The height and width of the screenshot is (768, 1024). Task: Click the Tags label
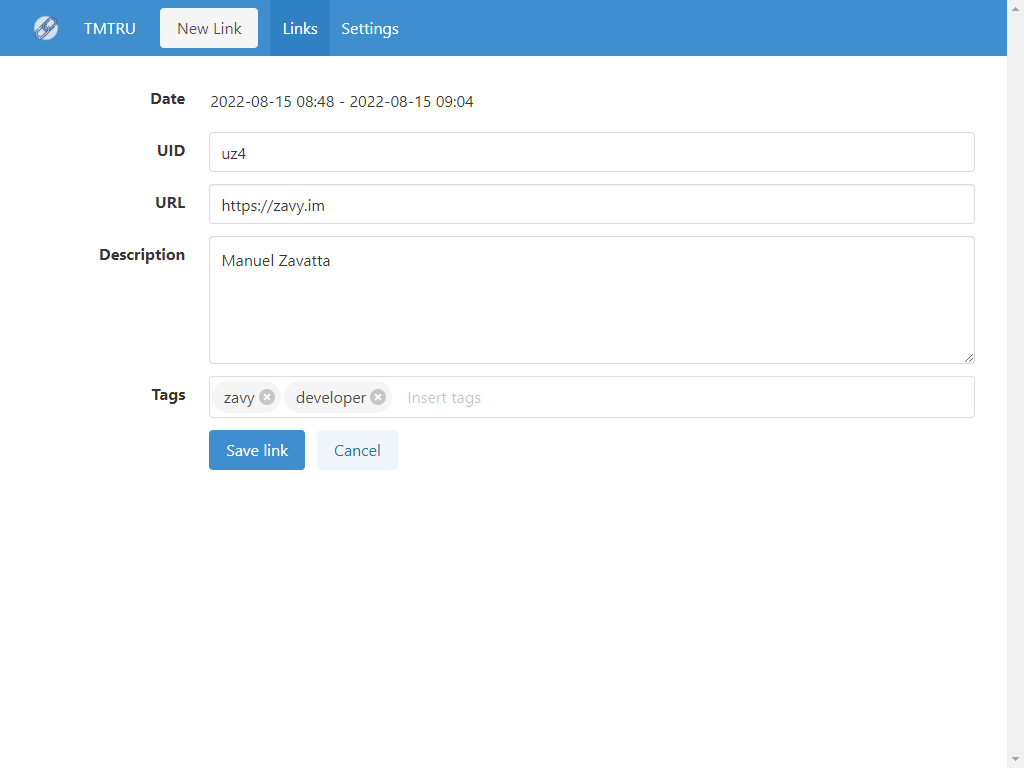168,395
